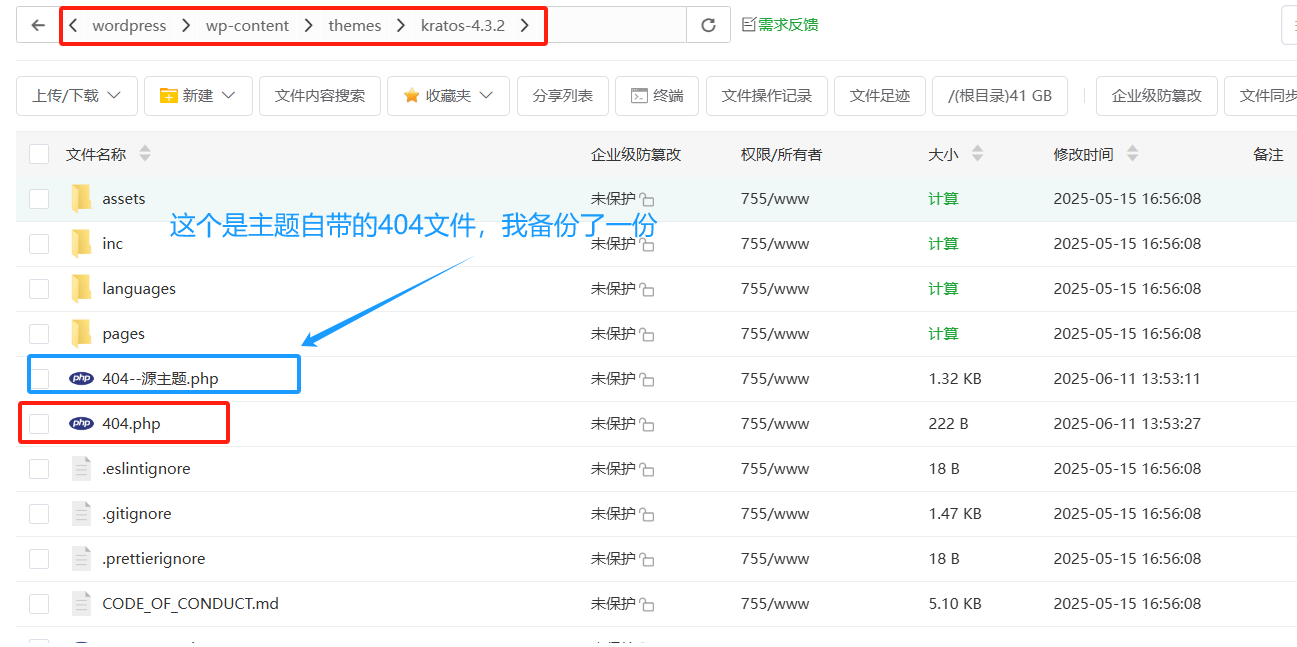Calculate size of pages folder

click(942, 334)
